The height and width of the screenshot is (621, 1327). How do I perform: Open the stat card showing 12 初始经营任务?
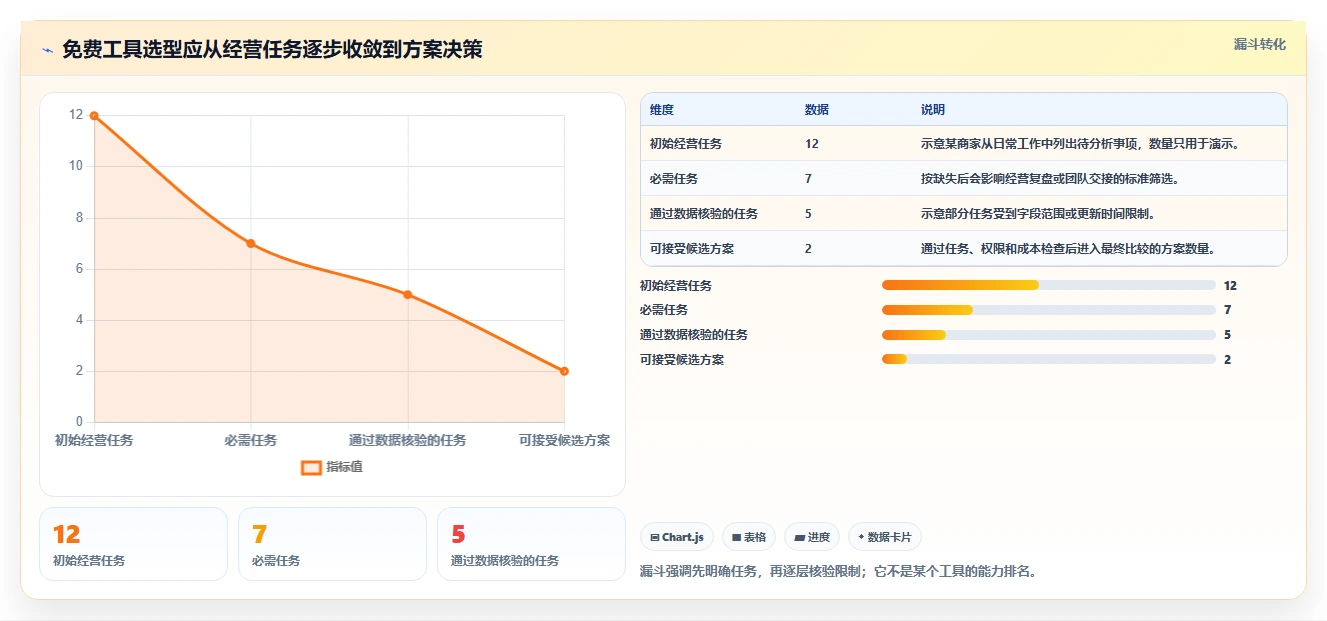click(x=133, y=544)
